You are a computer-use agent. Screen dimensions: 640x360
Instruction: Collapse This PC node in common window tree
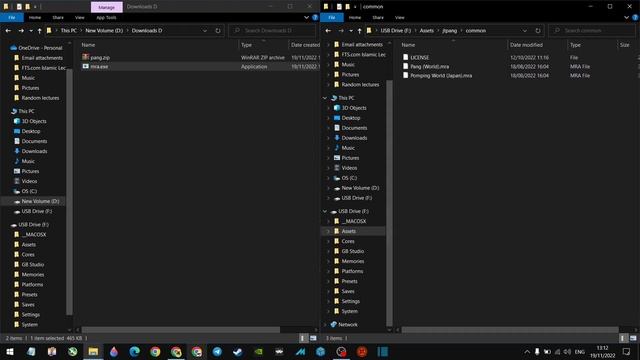[325, 98]
